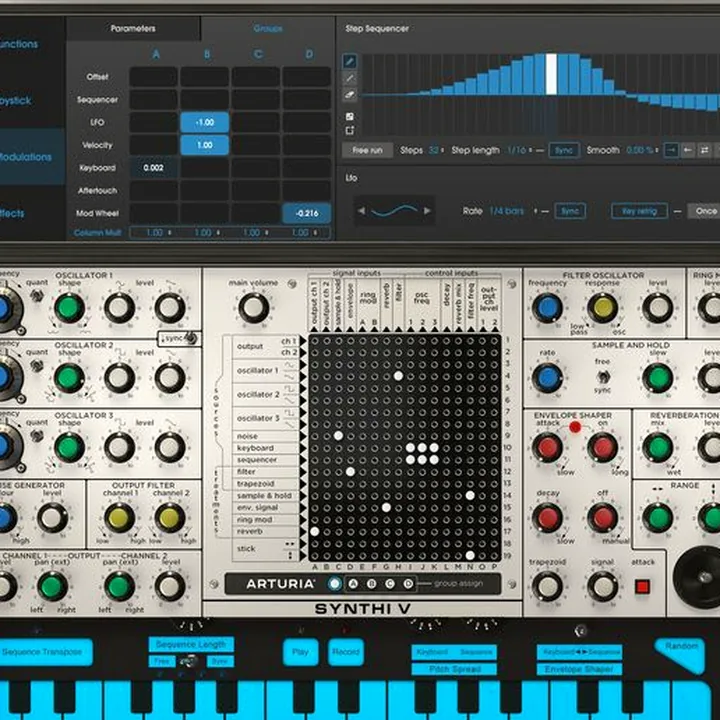Click the lit group assign selector circle

pos(335,584)
